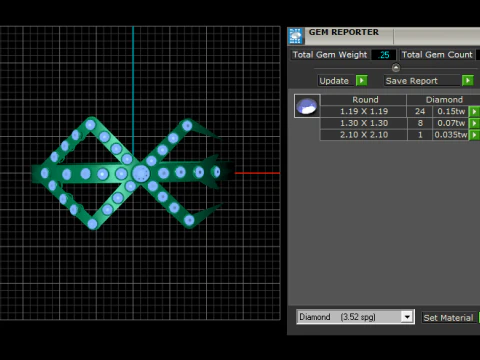Click the large center gem on the model
This screenshot has width=480, height=360.
coord(141,173)
